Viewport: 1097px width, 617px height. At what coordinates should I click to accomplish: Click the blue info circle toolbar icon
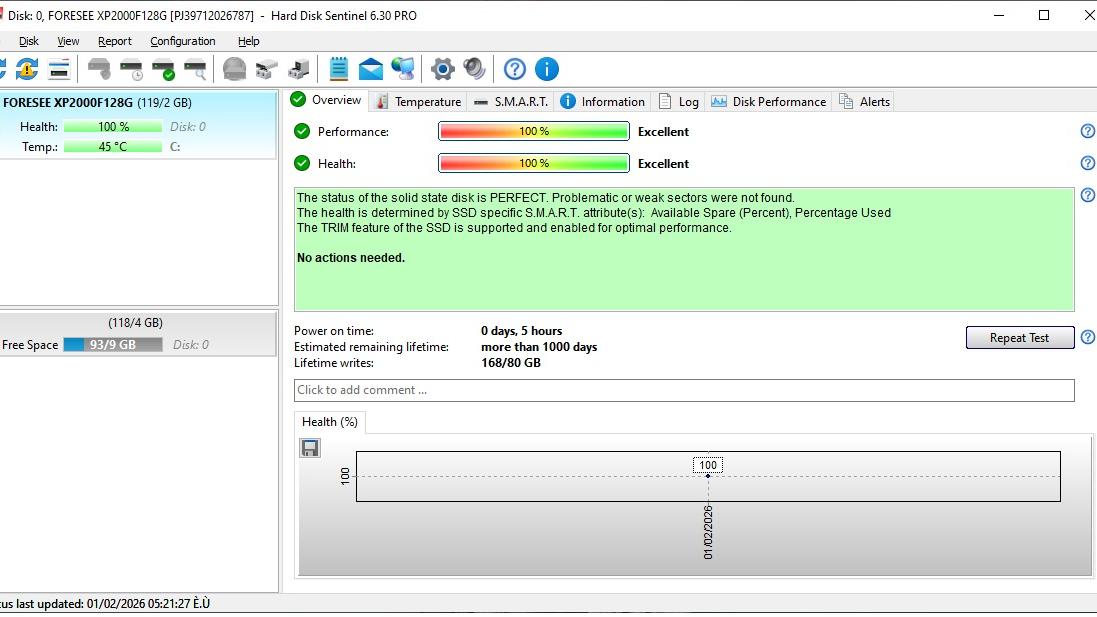click(x=547, y=69)
